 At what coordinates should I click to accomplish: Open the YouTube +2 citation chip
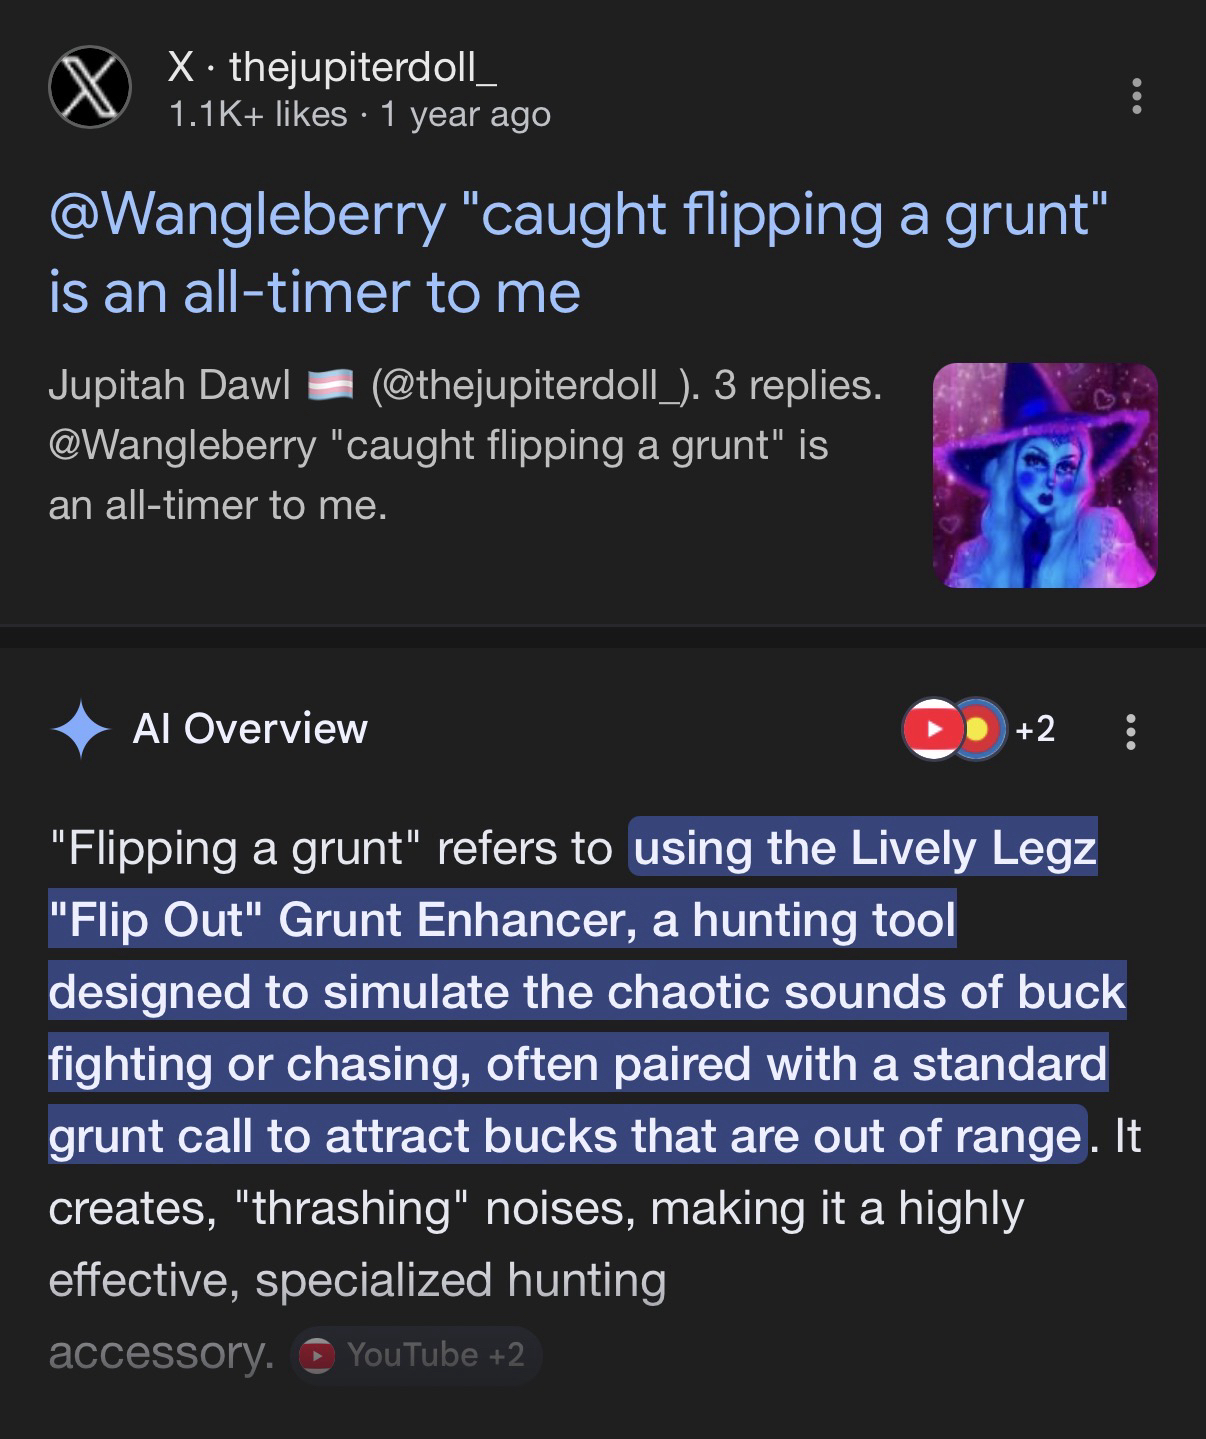tap(416, 1355)
